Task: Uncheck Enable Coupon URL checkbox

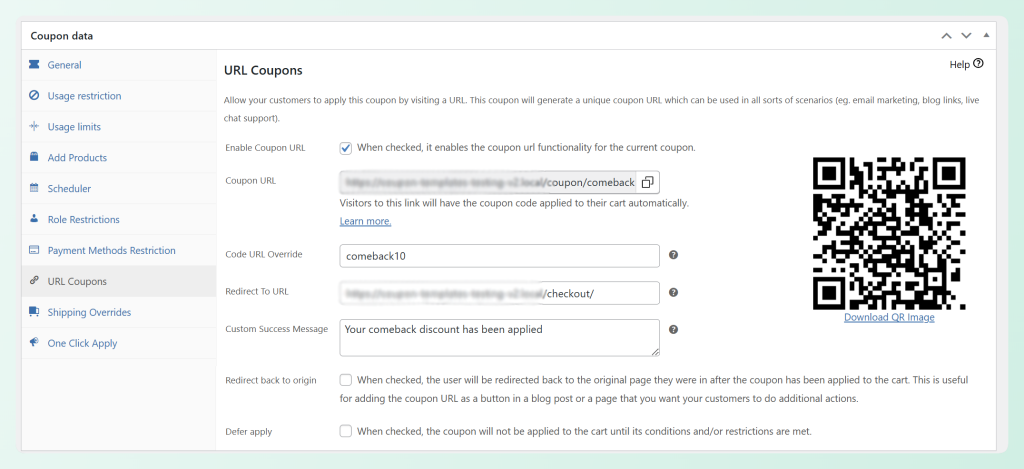Action: point(345,148)
